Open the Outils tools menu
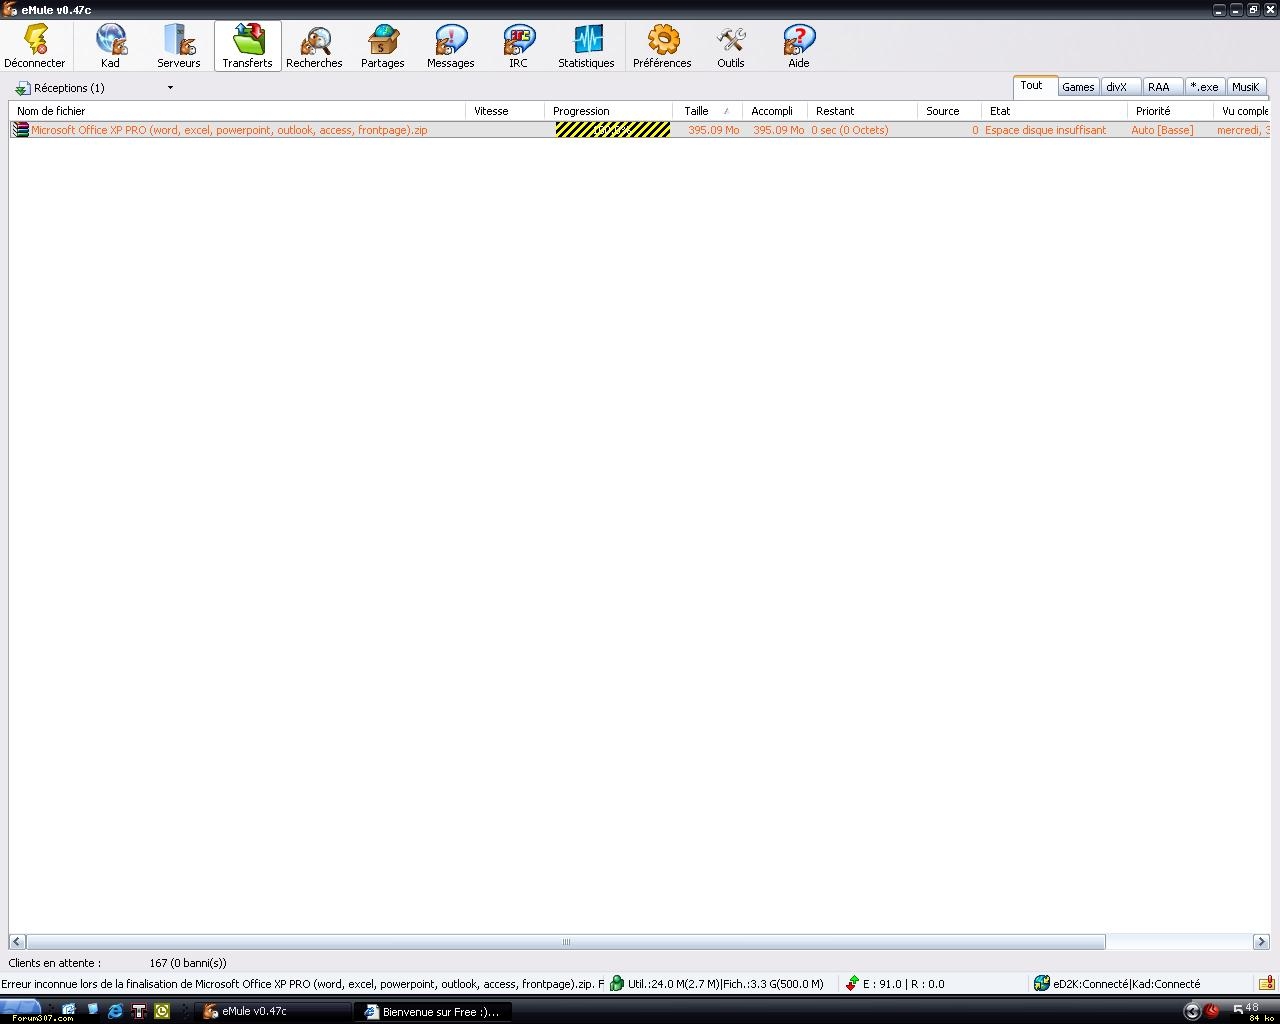 click(x=730, y=46)
